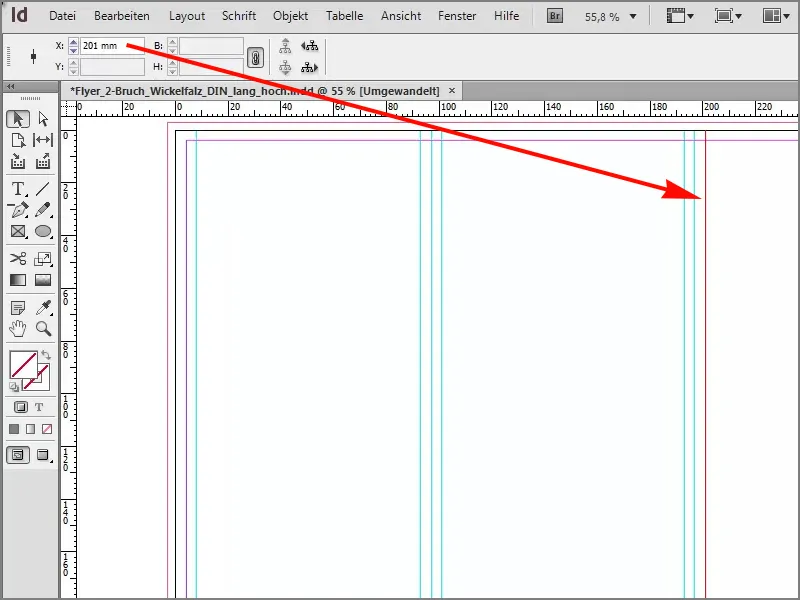Toggle formatting affects text

(x=39, y=407)
